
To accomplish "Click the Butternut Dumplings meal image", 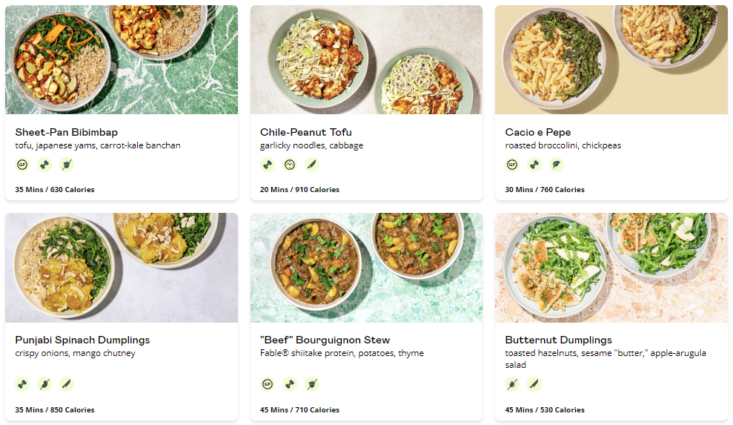I will [x=611, y=267].
